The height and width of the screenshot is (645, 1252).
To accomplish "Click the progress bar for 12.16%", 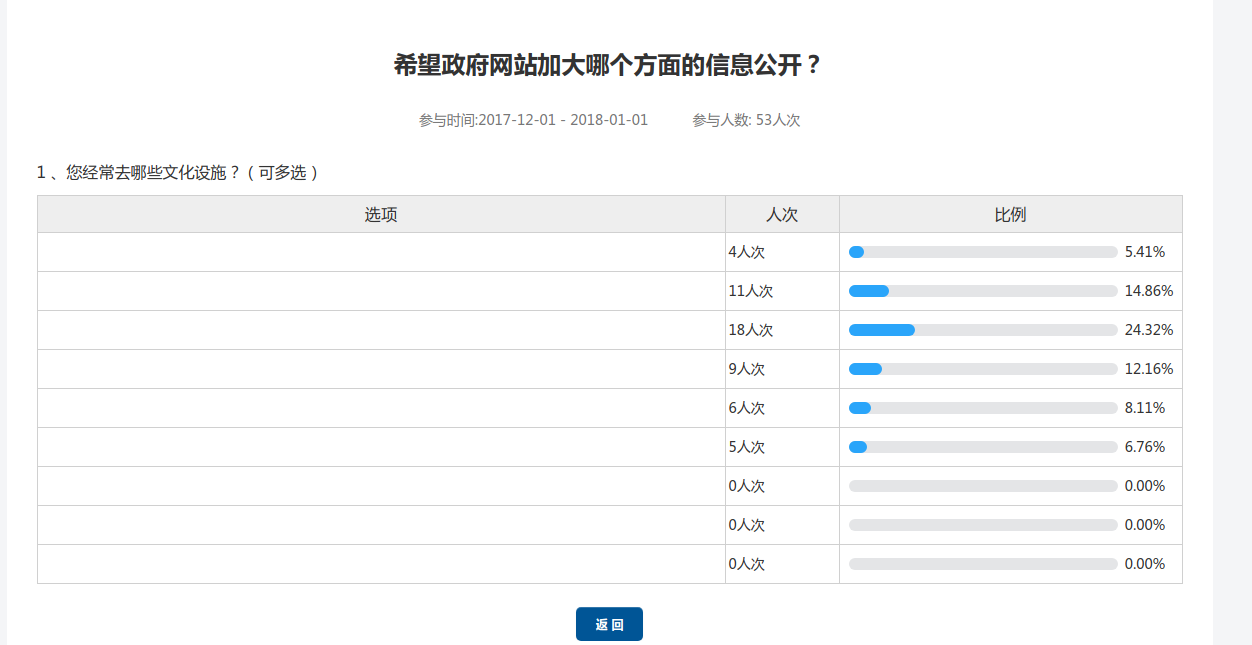I will 982,369.
